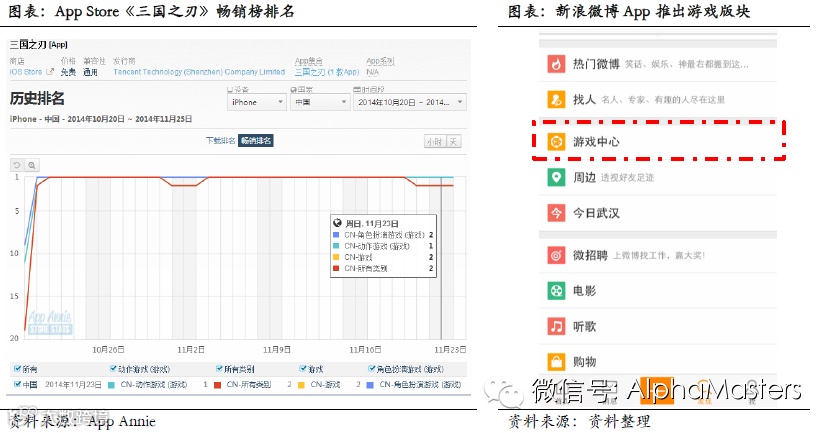The width and height of the screenshot is (828, 433).
Task: Tap the 微招聘 target icon
Action: (x=556, y=255)
